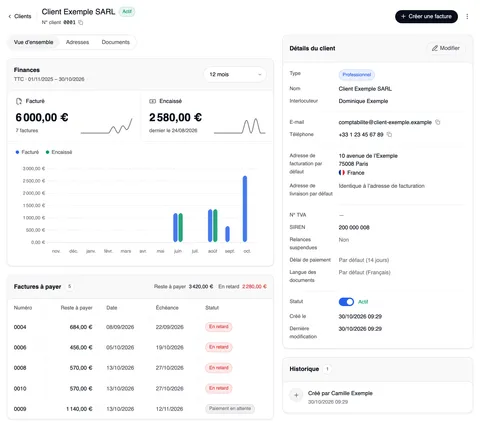Copy the client phone number
480x426 pixels.
point(389,135)
